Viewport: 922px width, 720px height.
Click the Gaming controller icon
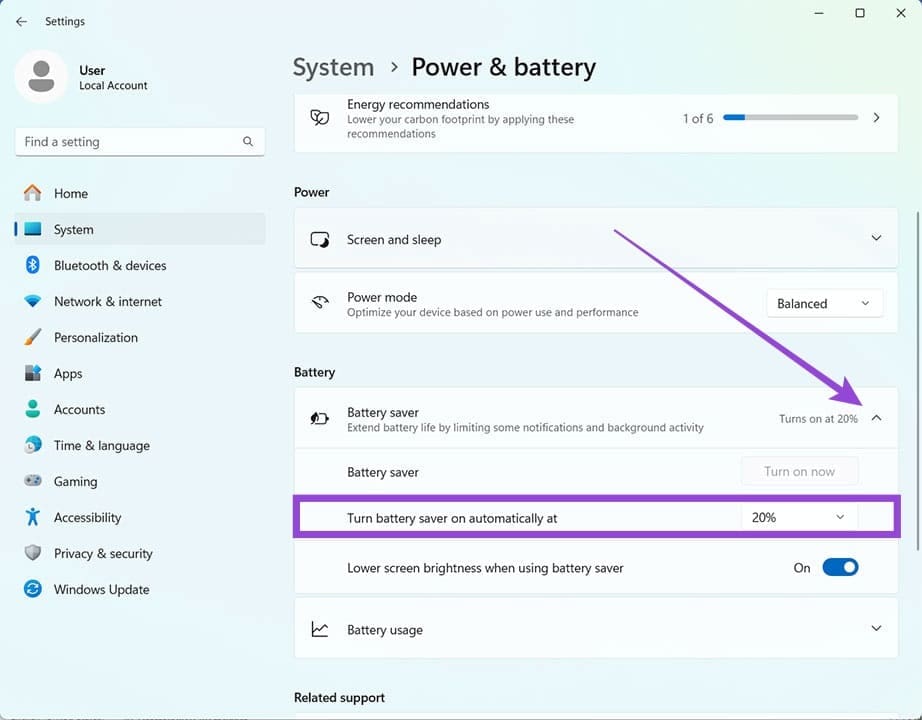pyautogui.click(x=33, y=481)
